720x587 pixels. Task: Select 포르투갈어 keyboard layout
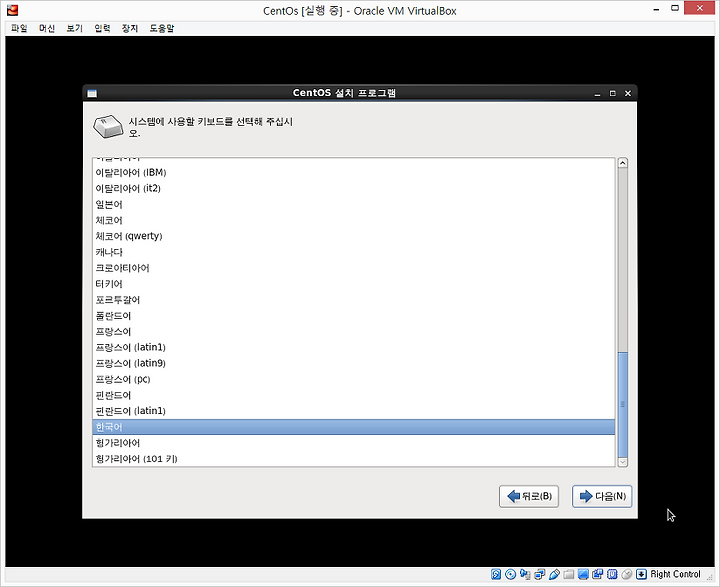coord(354,300)
